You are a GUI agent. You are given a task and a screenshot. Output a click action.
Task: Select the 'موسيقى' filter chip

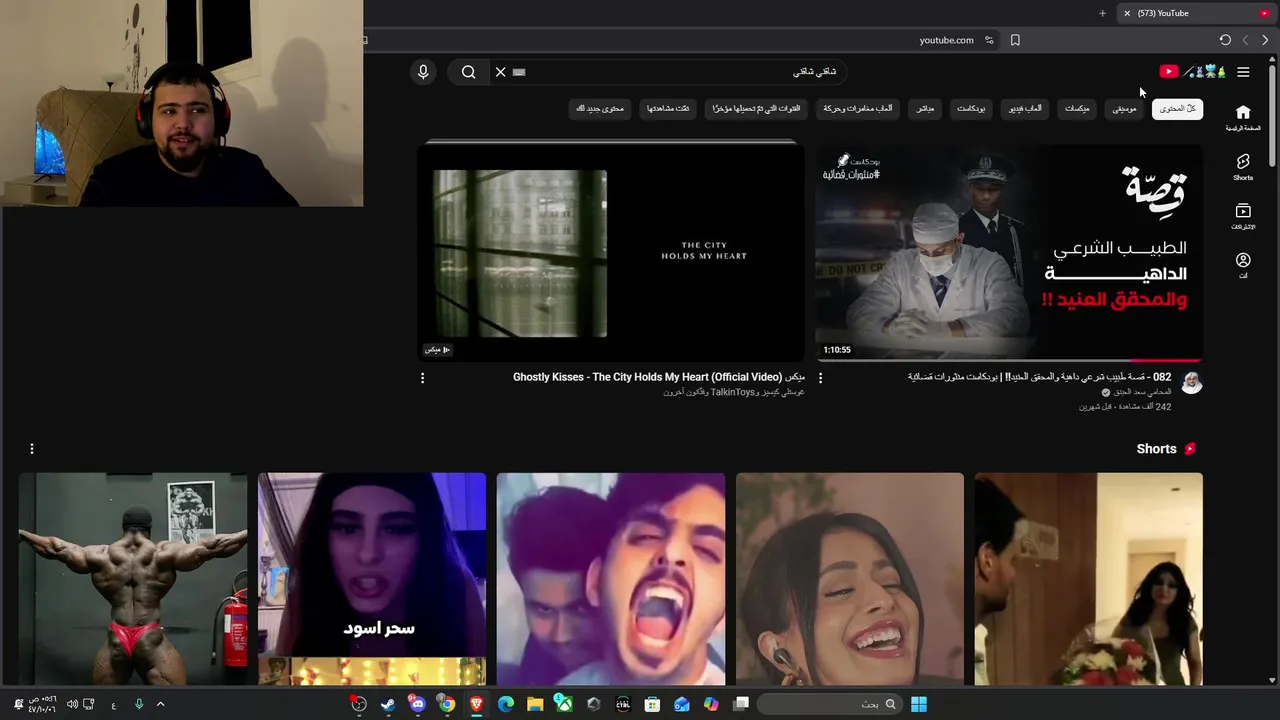[x=1125, y=108]
